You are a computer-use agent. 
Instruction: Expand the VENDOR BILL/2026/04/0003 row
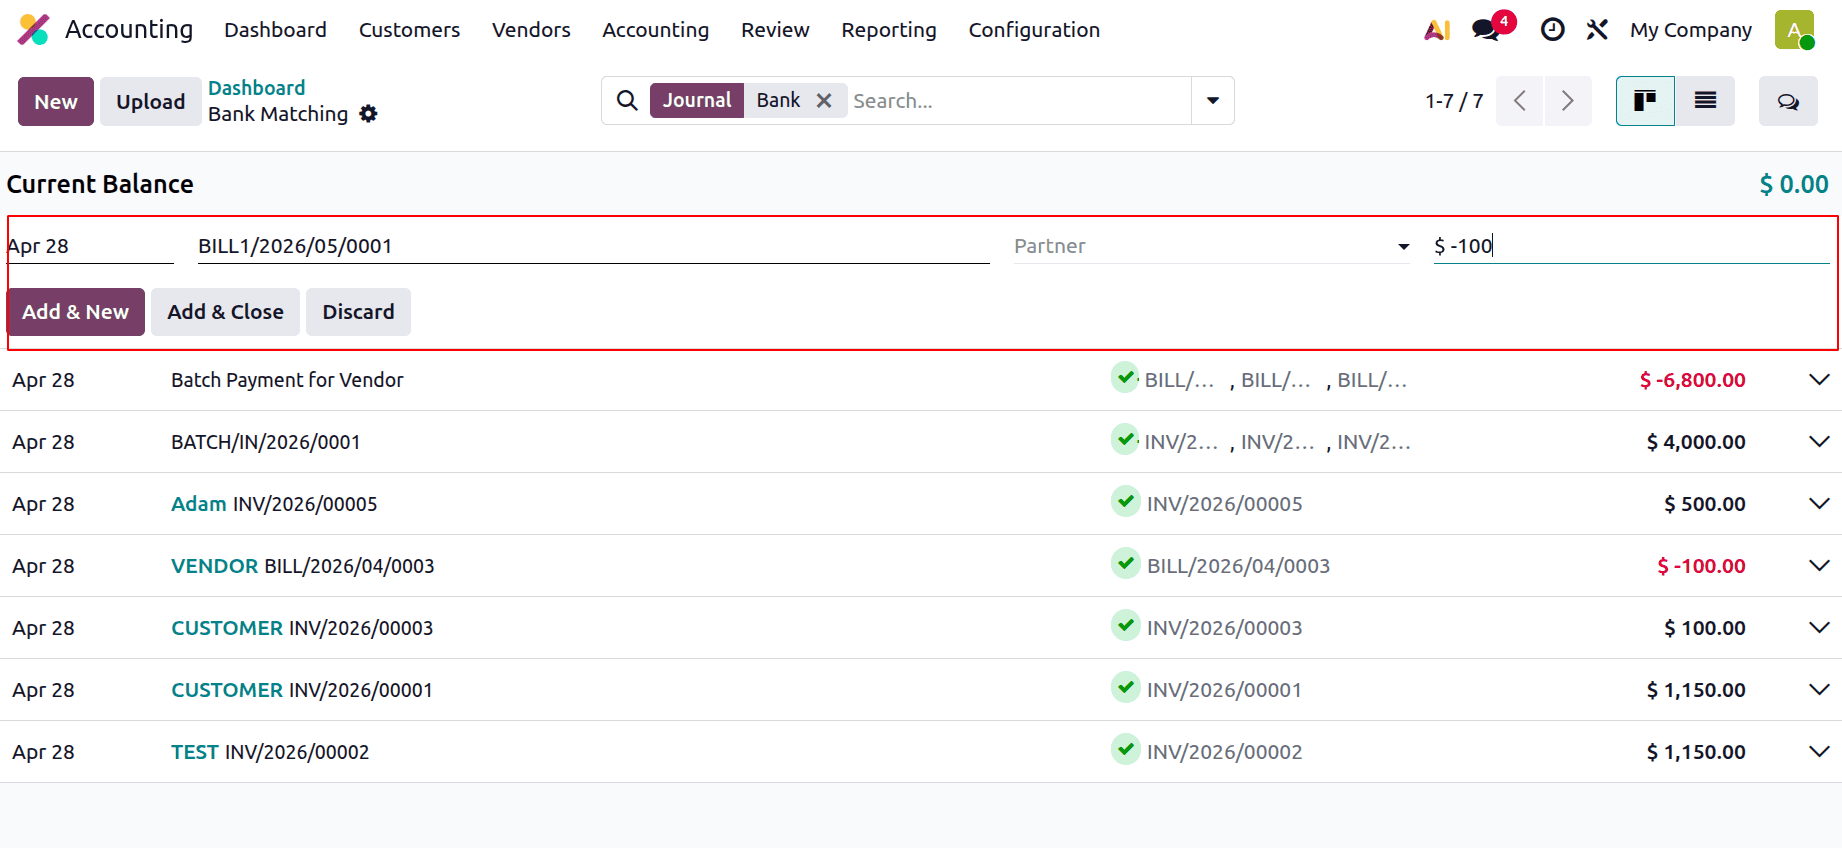tap(1819, 566)
